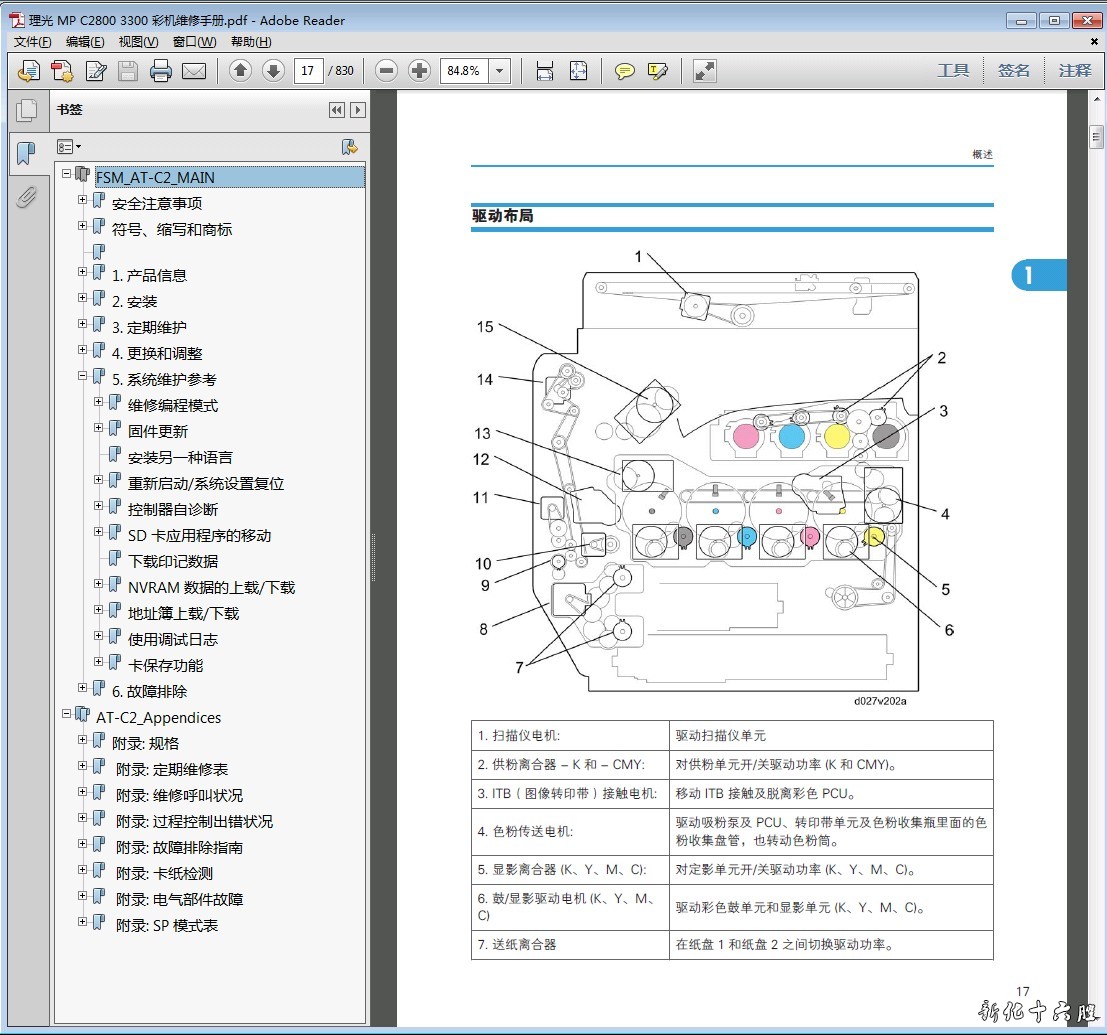Open the 视图(V) menu
The height and width of the screenshot is (1035, 1107).
(x=138, y=42)
